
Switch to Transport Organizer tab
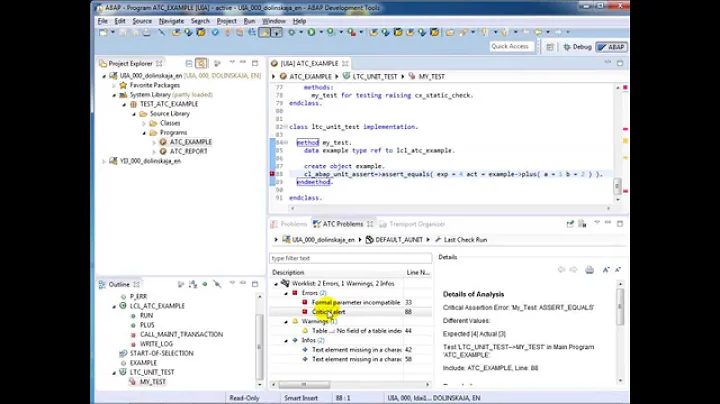click(412, 224)
